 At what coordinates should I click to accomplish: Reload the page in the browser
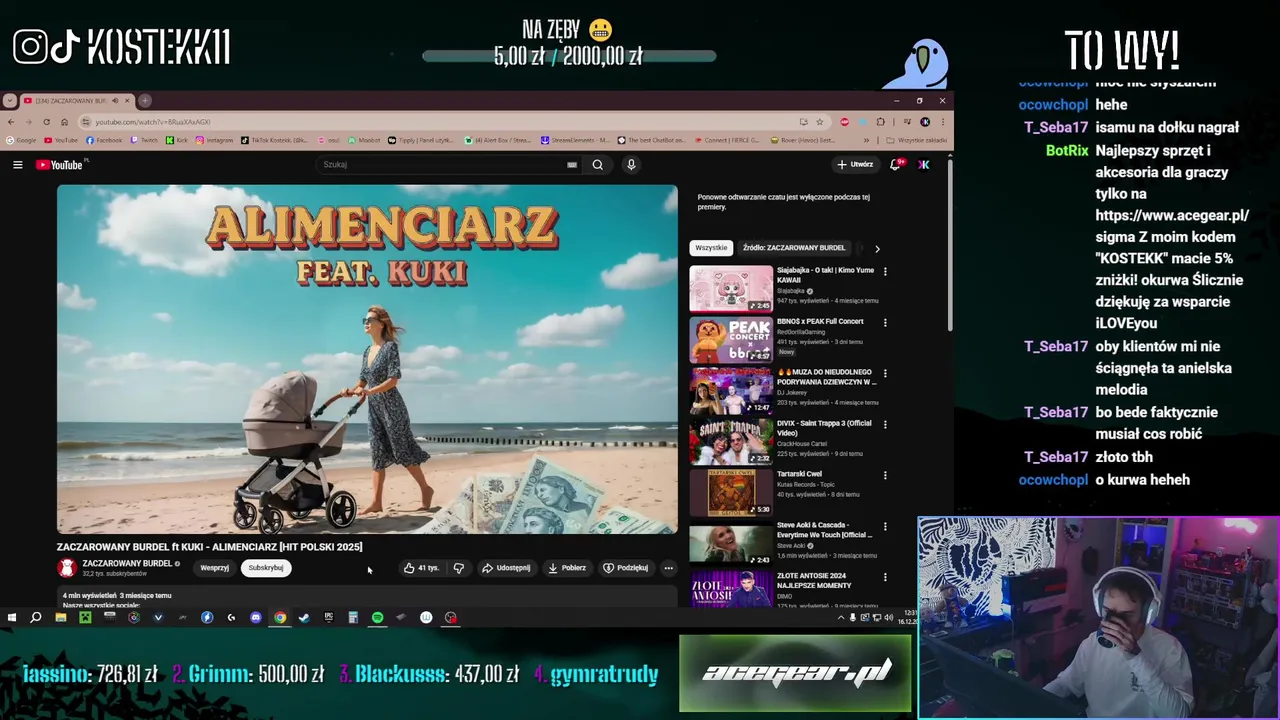click(x=46, y=122)
